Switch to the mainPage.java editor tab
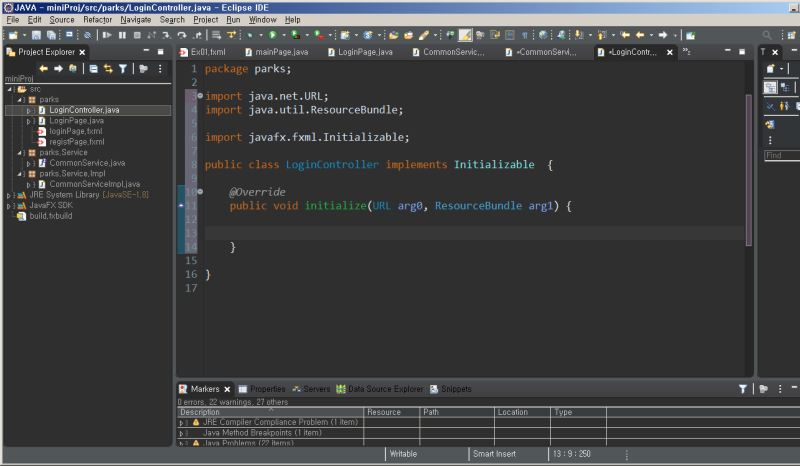 [x=277, y=52]
